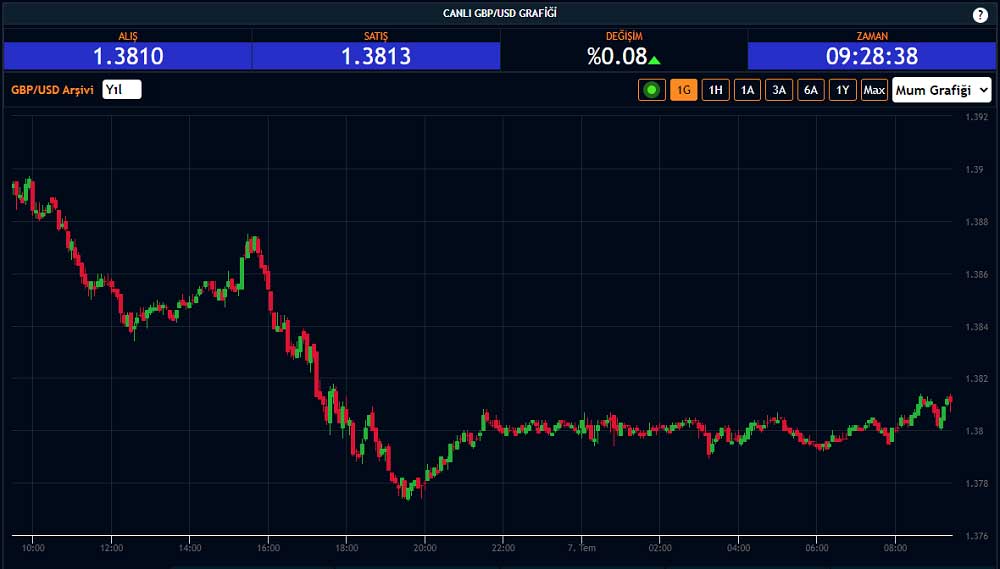The image size is (1000, 569).
Task: Click the 06:00 time axis label
Action: click(817, 548)
